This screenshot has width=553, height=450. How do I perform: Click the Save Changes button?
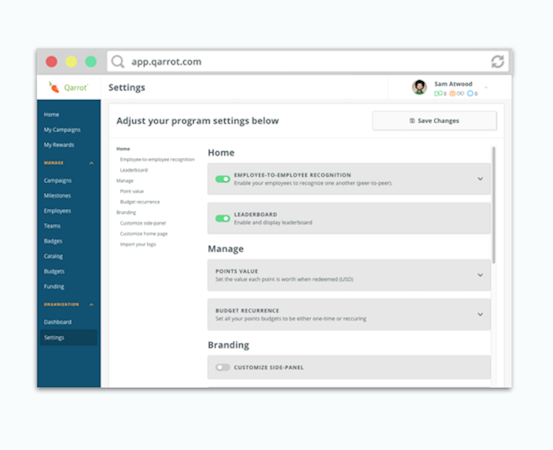click(434, 121)
